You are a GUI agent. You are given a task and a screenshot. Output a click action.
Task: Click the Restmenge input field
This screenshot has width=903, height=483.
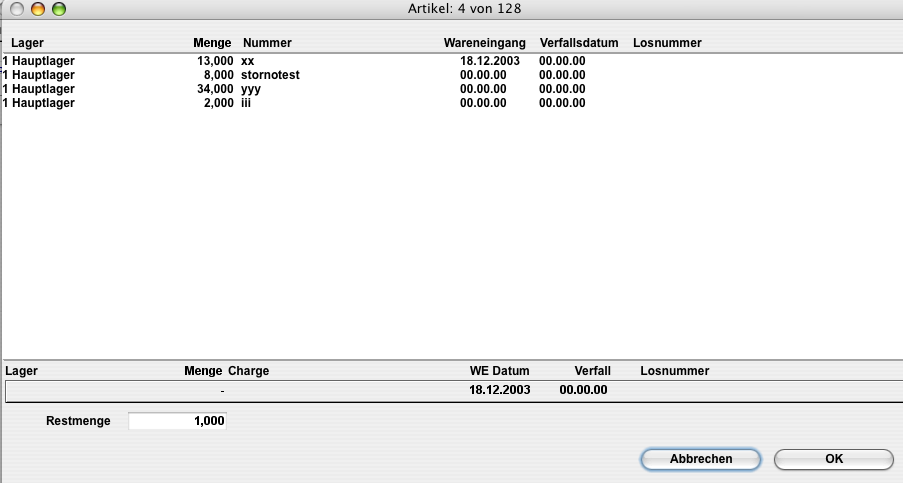[x=178, y=422]
